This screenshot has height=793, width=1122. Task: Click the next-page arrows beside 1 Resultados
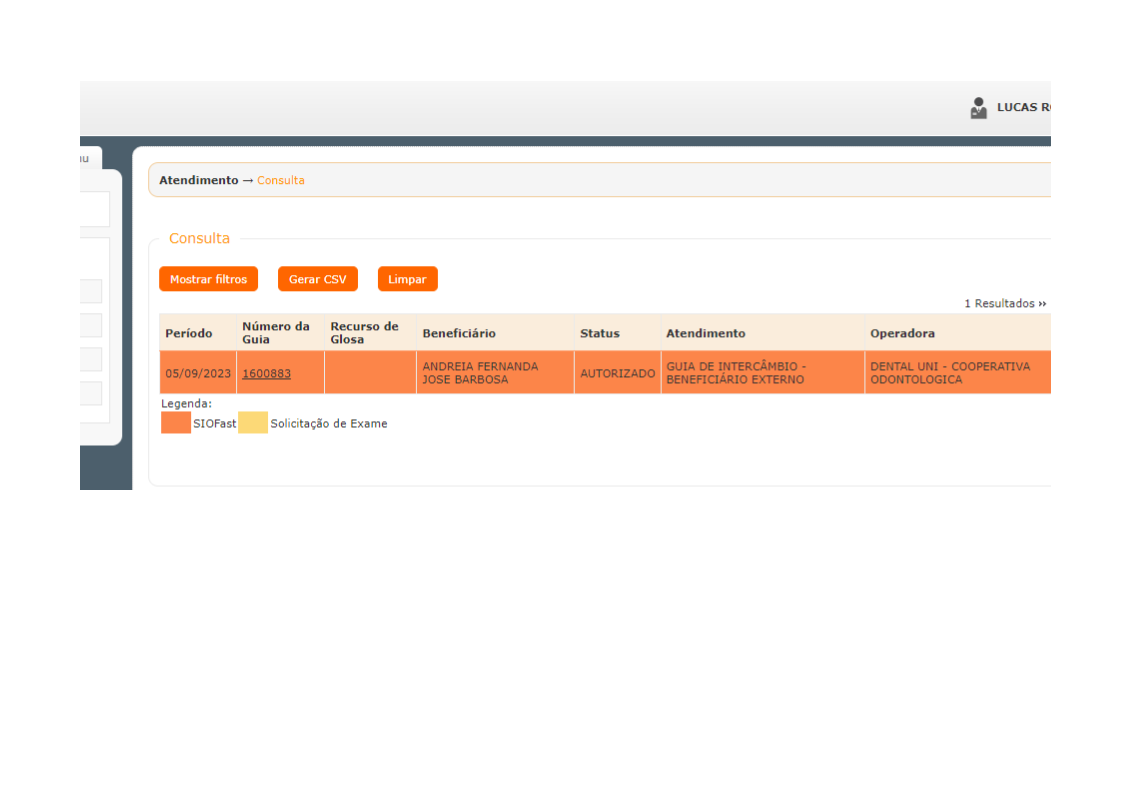point(1042,304)
